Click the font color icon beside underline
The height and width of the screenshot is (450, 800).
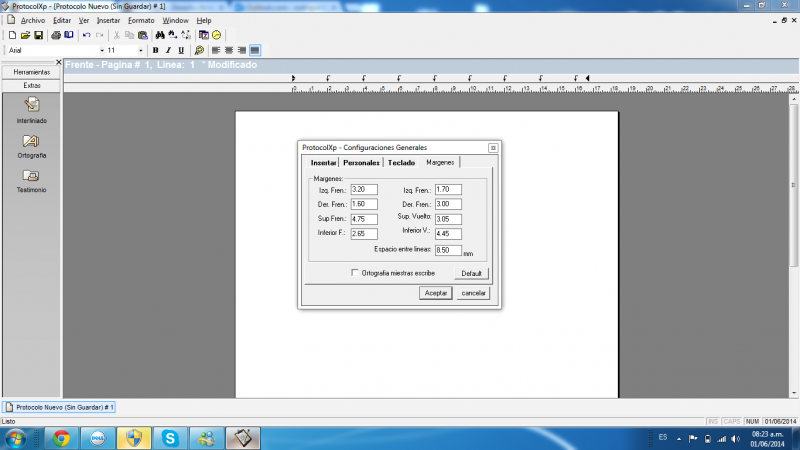[199, 51]
